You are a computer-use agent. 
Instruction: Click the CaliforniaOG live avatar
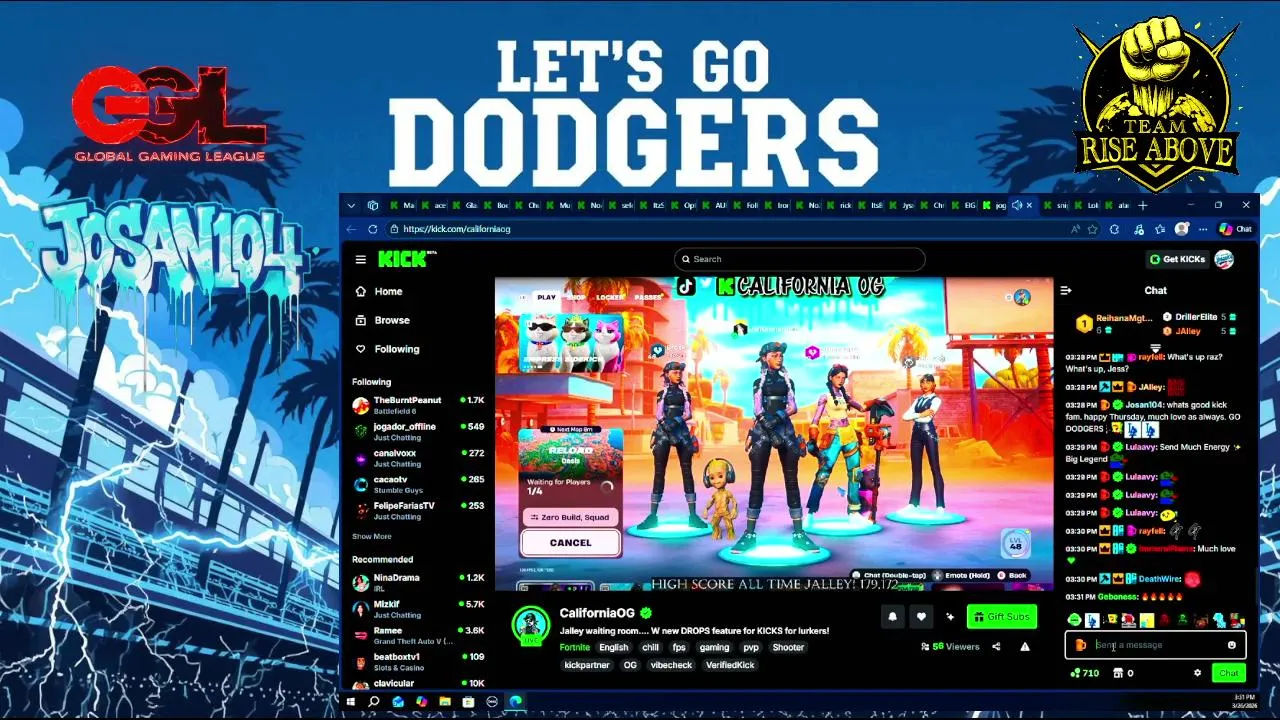[530, 626]
